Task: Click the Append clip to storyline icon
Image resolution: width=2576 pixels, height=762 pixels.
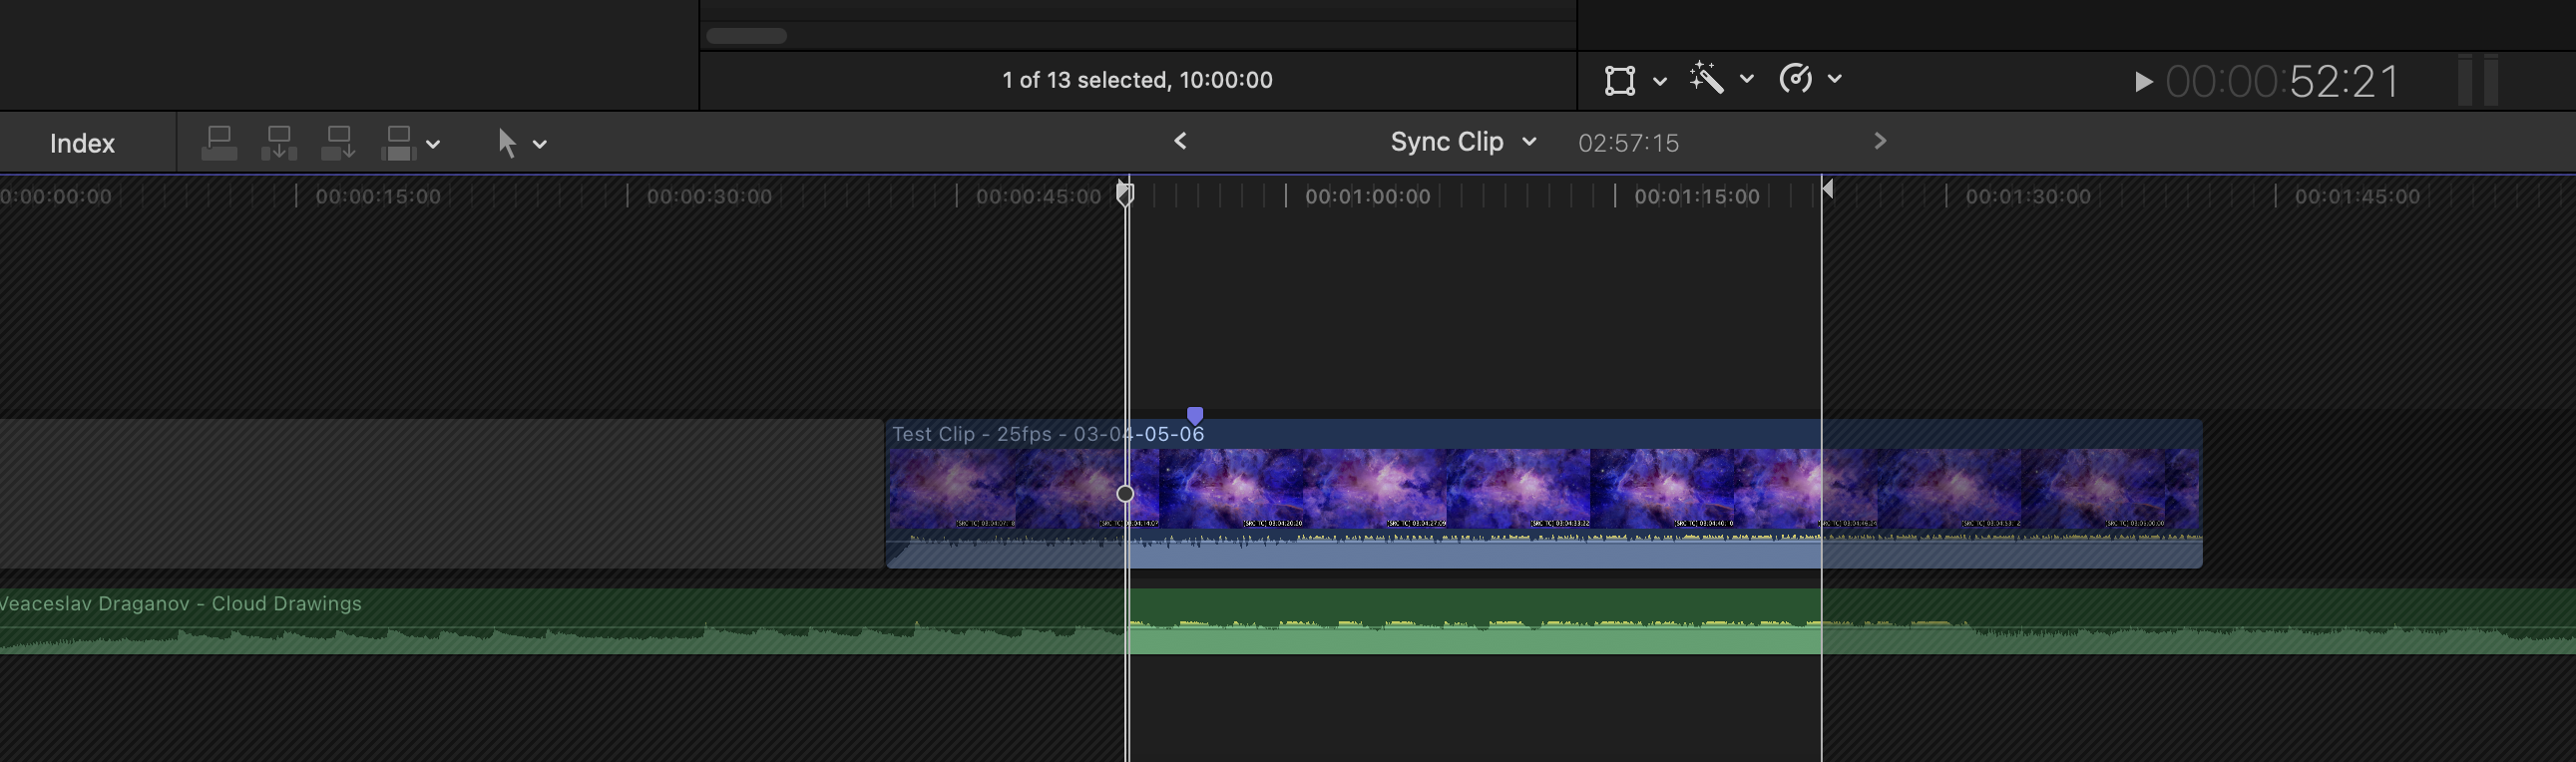Action: tap(339, 143)
